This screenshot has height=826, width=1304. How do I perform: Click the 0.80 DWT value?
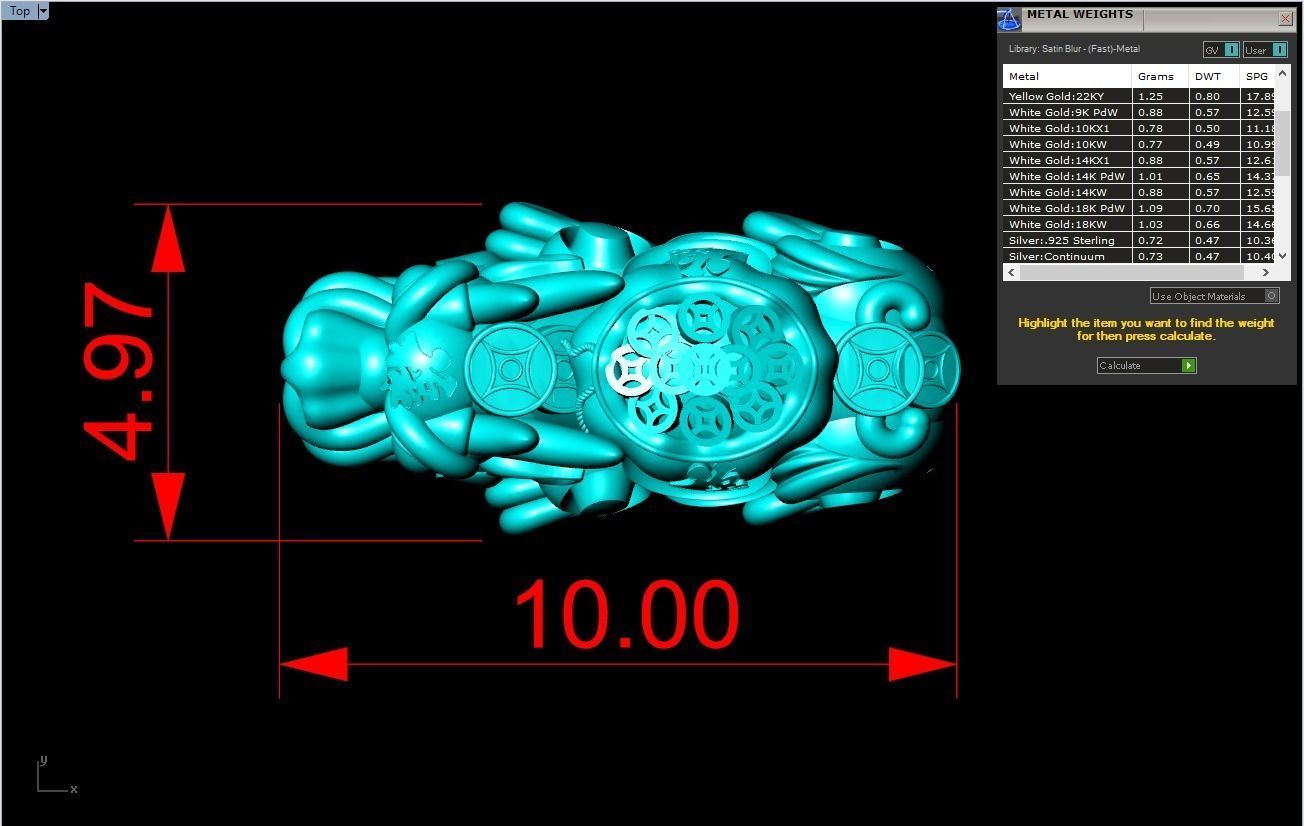click(x=1207, y=96)
